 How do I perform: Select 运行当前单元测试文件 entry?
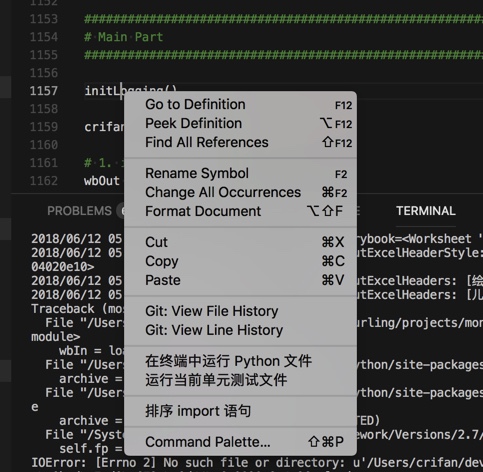point(240,380)
